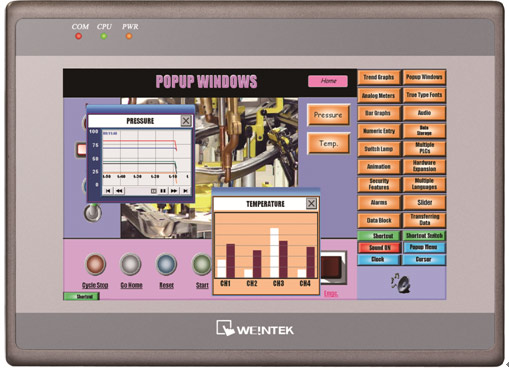Toggle the Sound ON red button
The width and height of the screenshot is (509, 368).
[379, 248]
